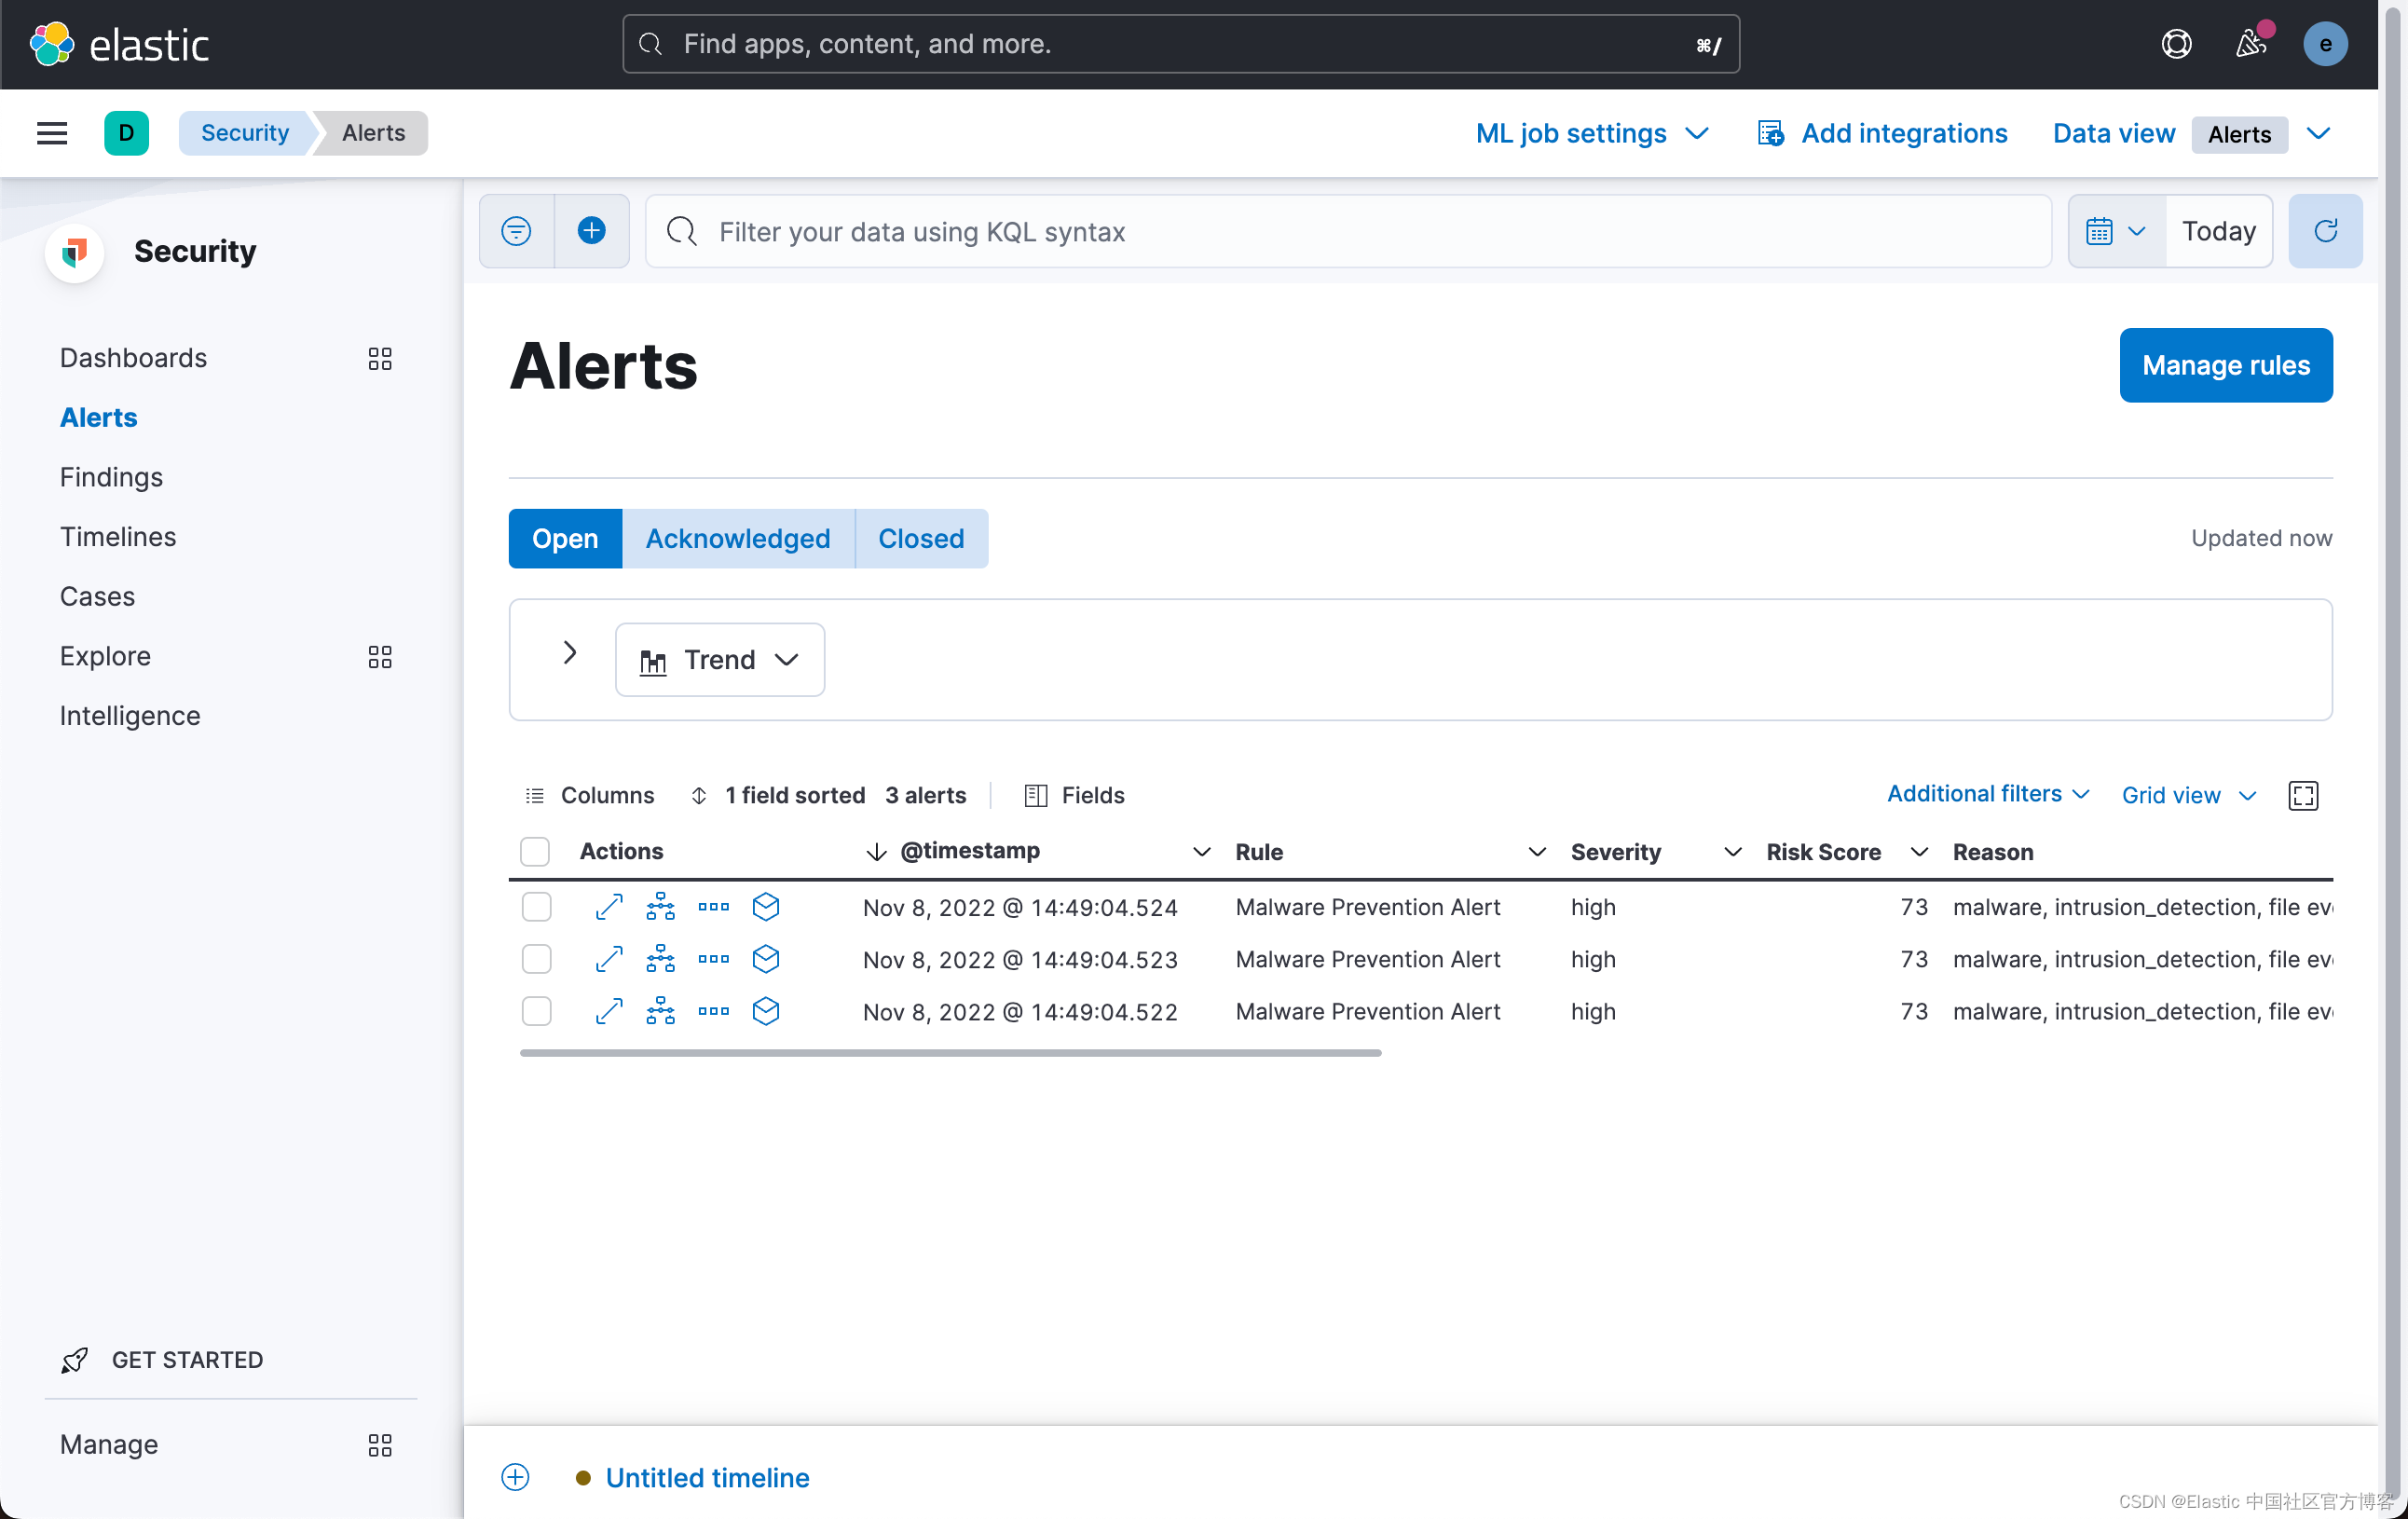Image resolution: width=2408 pixels, height=1519 pixels.
Task: Go to Dashboards in sidebar
Action: click(x=133, y=358)
